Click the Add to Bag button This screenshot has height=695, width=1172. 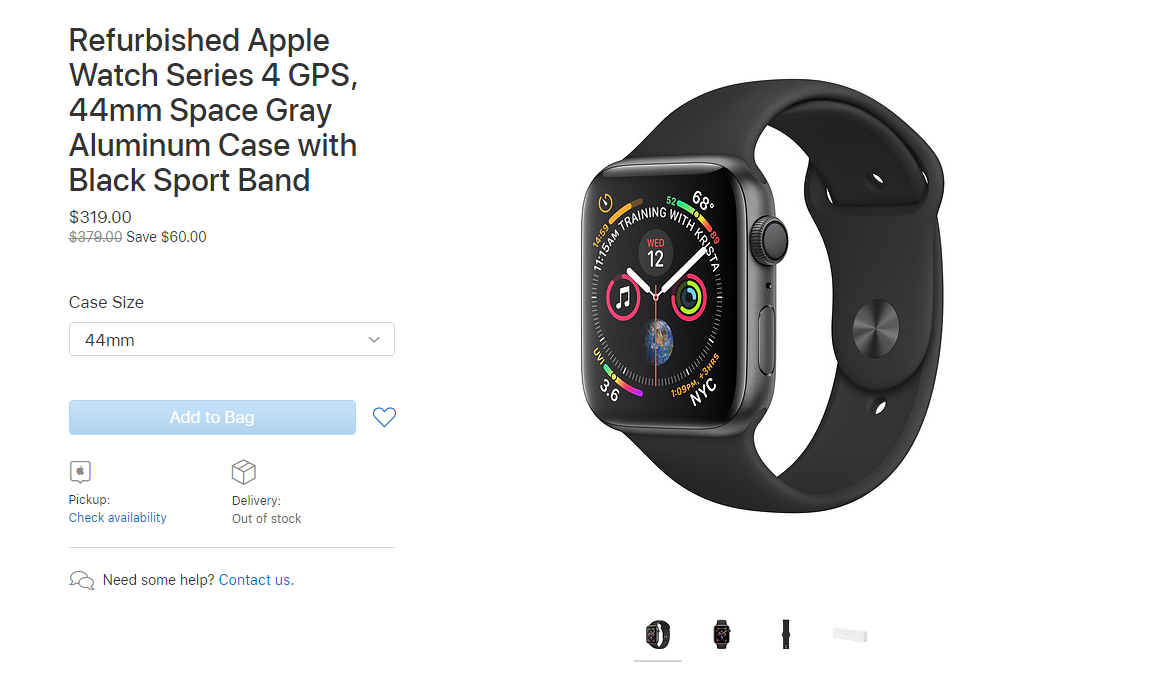pyautogui.click(x=212, y=417)
